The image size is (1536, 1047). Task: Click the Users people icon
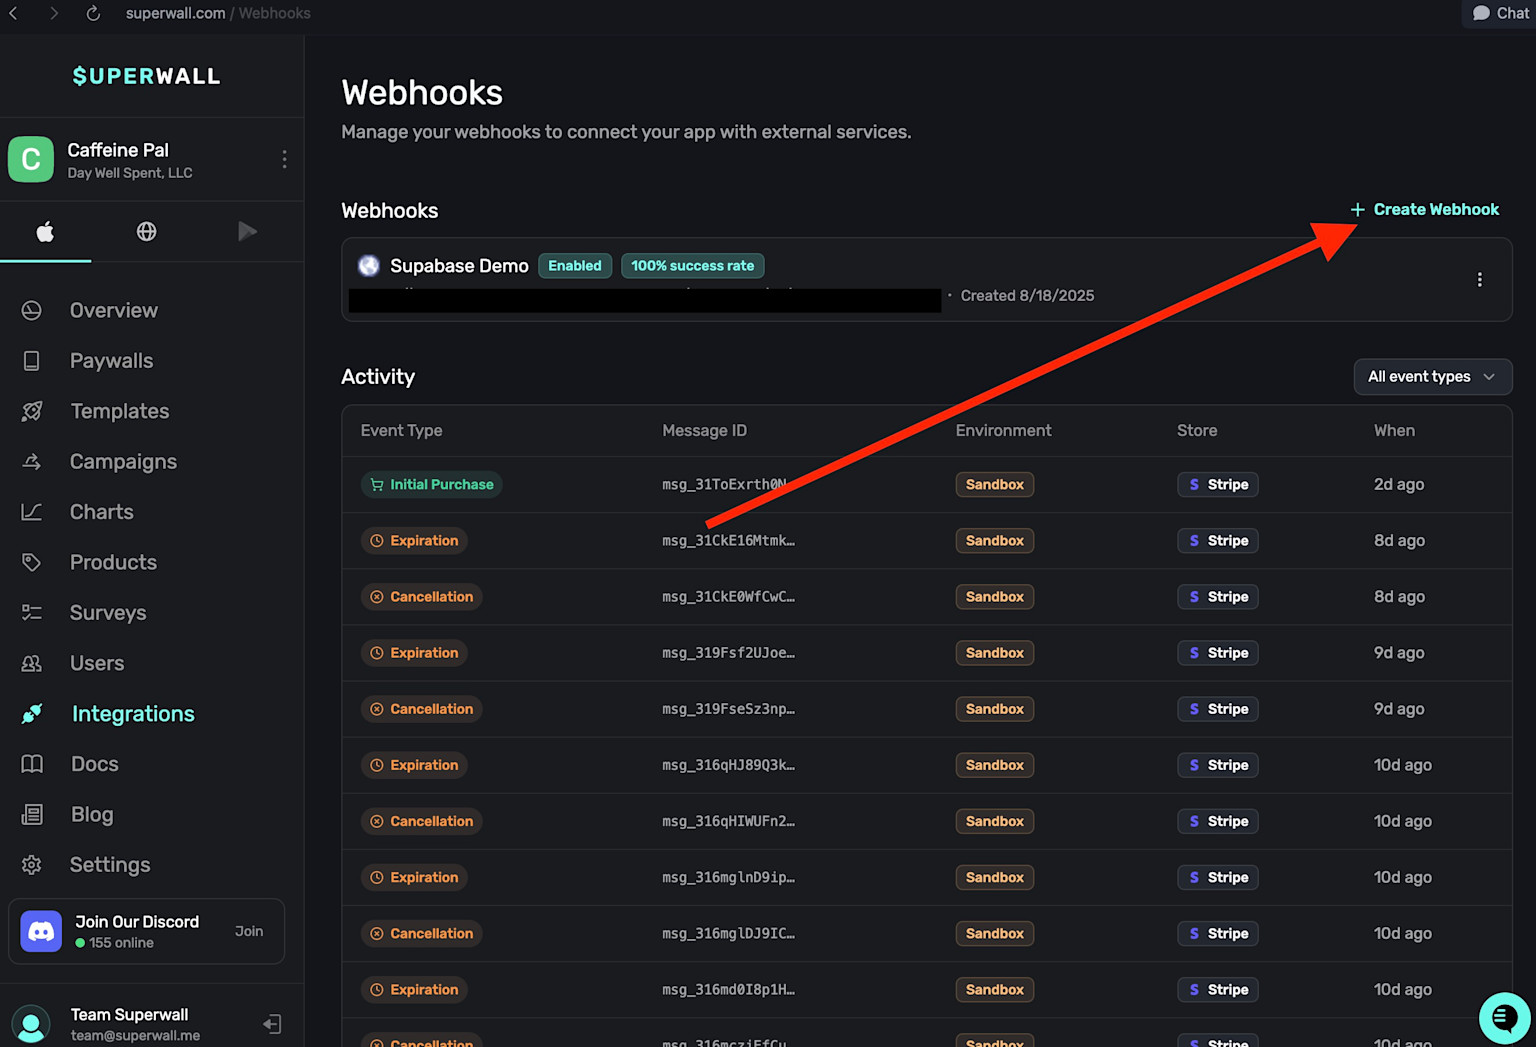tap(32, 663)
